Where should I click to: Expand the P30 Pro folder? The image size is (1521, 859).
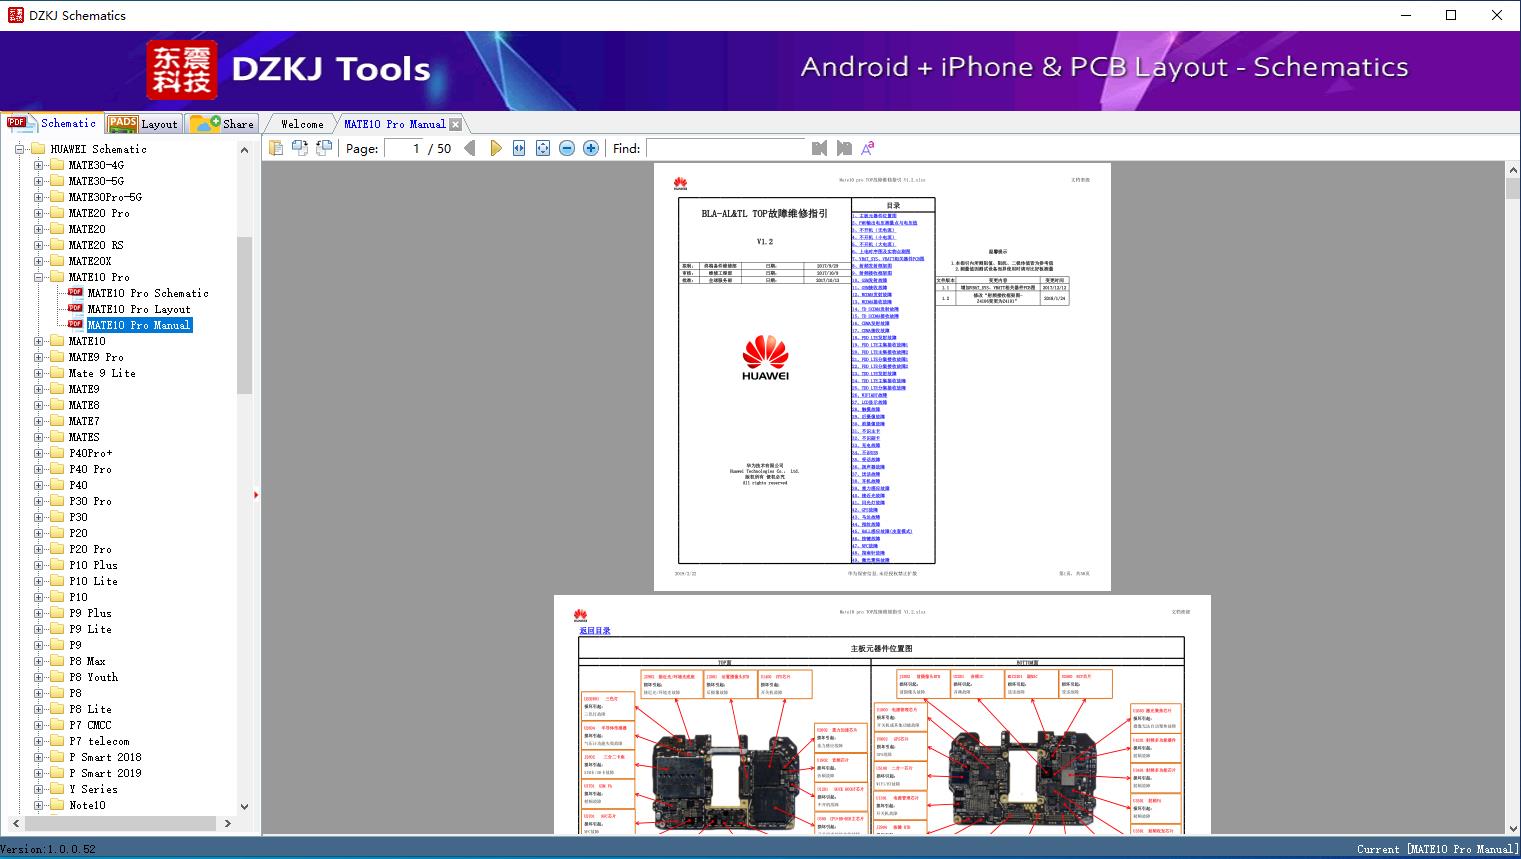tap(39, 501)
